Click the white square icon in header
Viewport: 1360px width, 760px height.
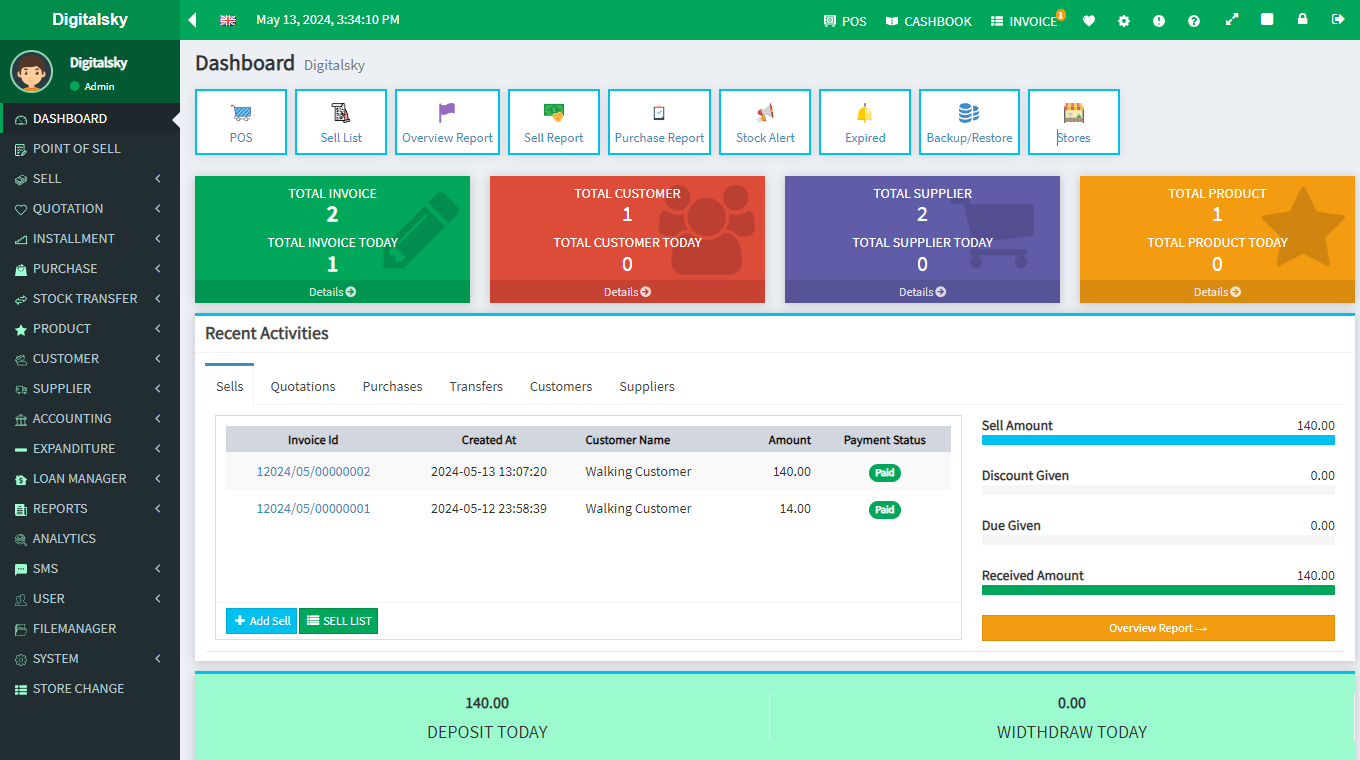click(x=1267, y=19)
